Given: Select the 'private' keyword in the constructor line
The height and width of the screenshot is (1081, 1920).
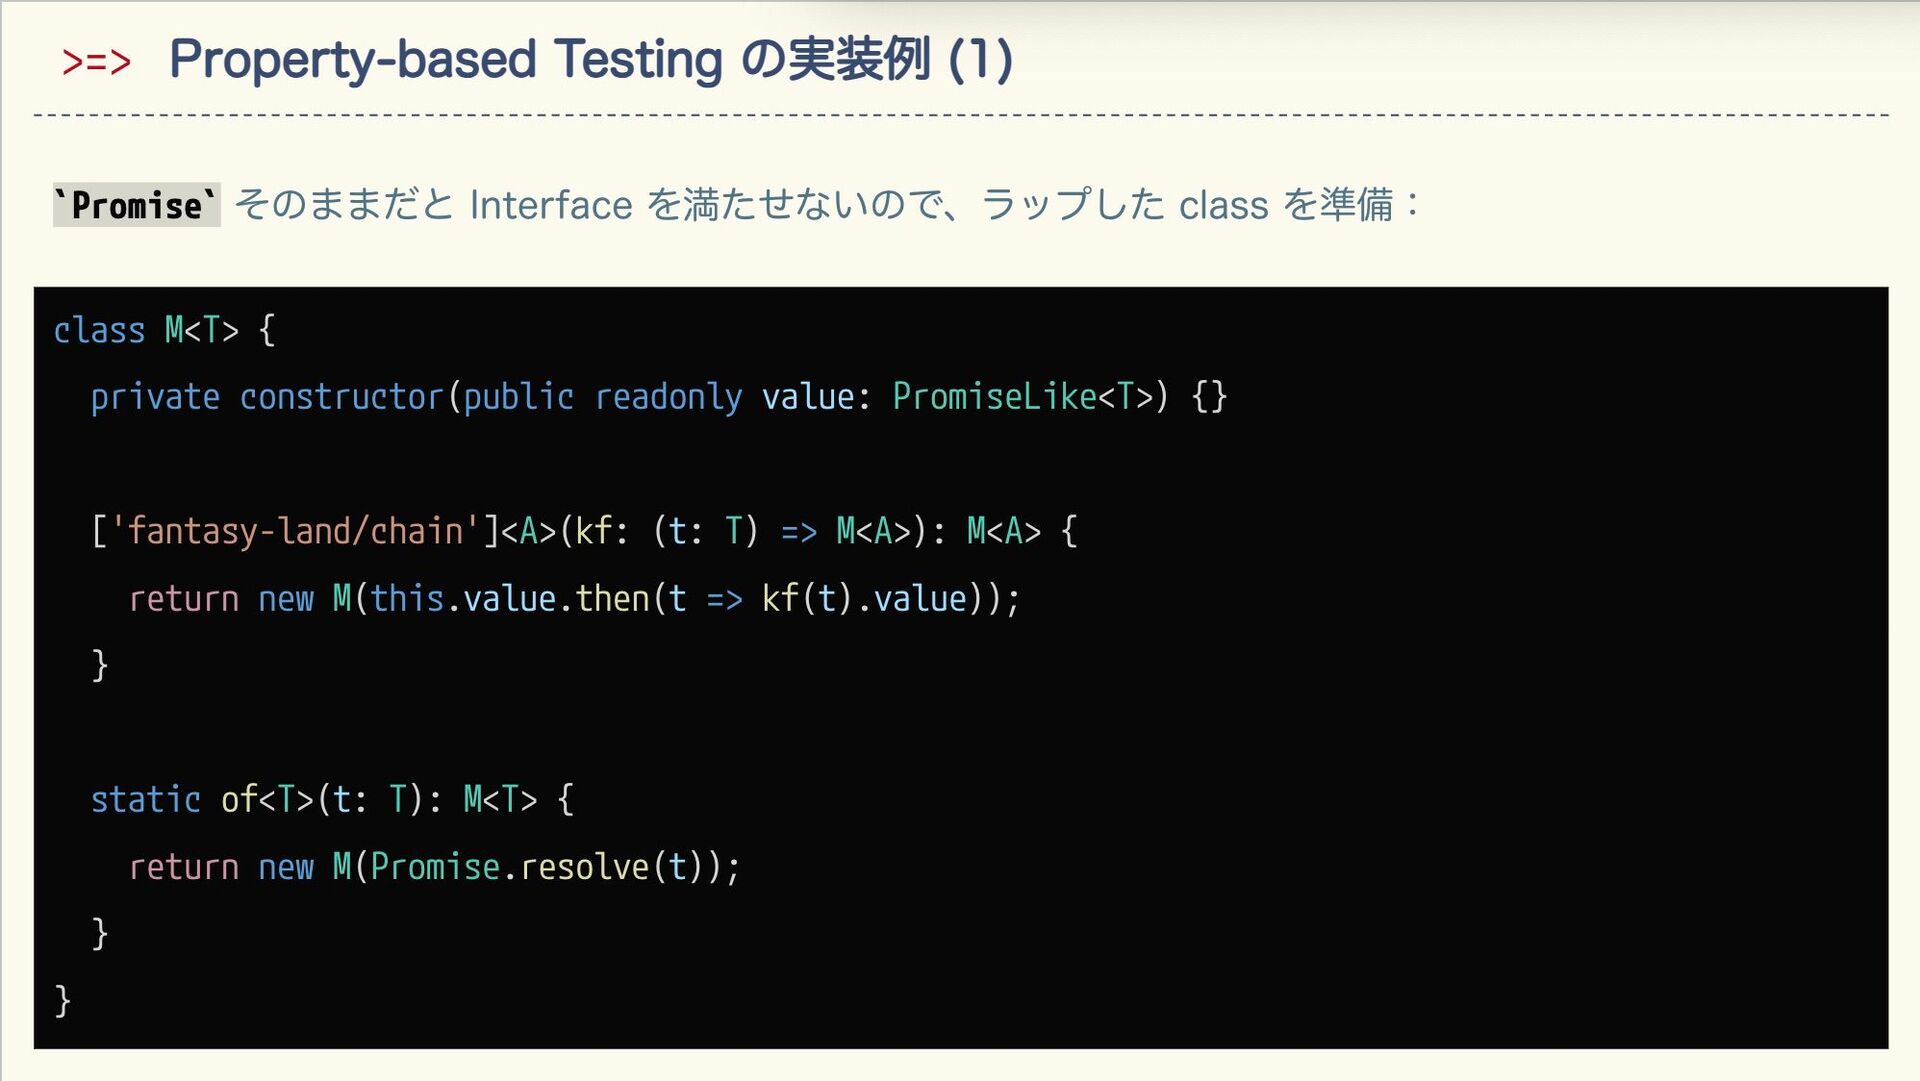Looking at the screenshot, I should (x=155, y=398).
